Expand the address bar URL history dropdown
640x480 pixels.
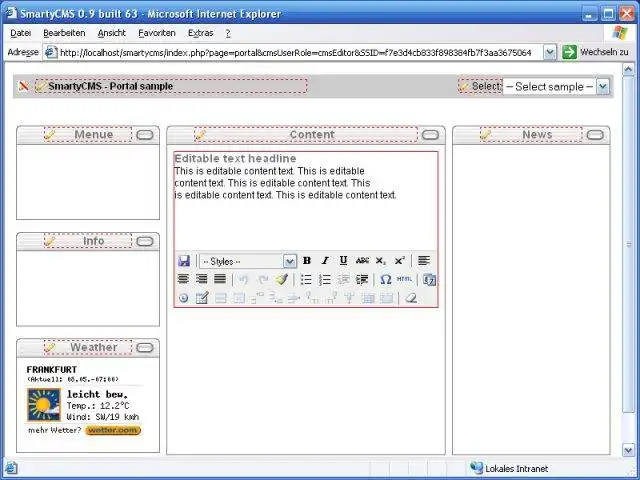[x=550, y=52]
